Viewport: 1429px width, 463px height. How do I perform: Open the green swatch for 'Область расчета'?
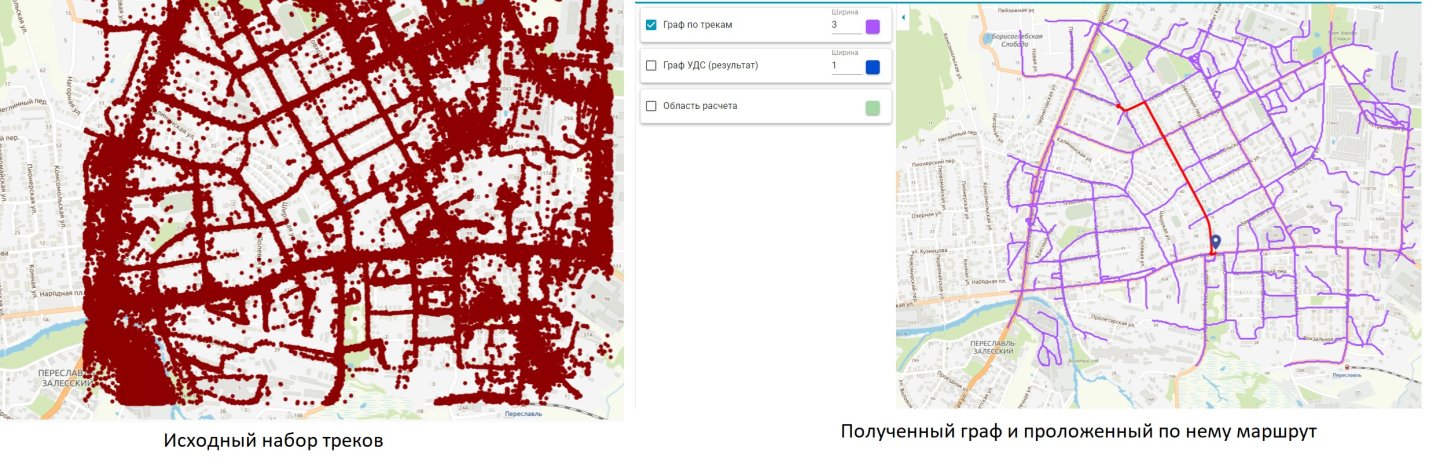872,108
